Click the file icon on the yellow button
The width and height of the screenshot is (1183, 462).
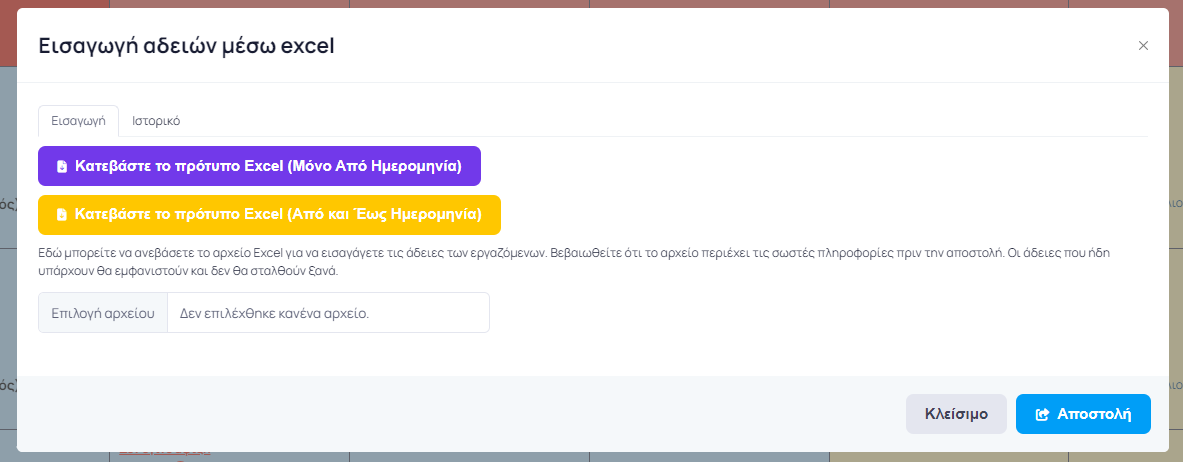coord(62,215)
